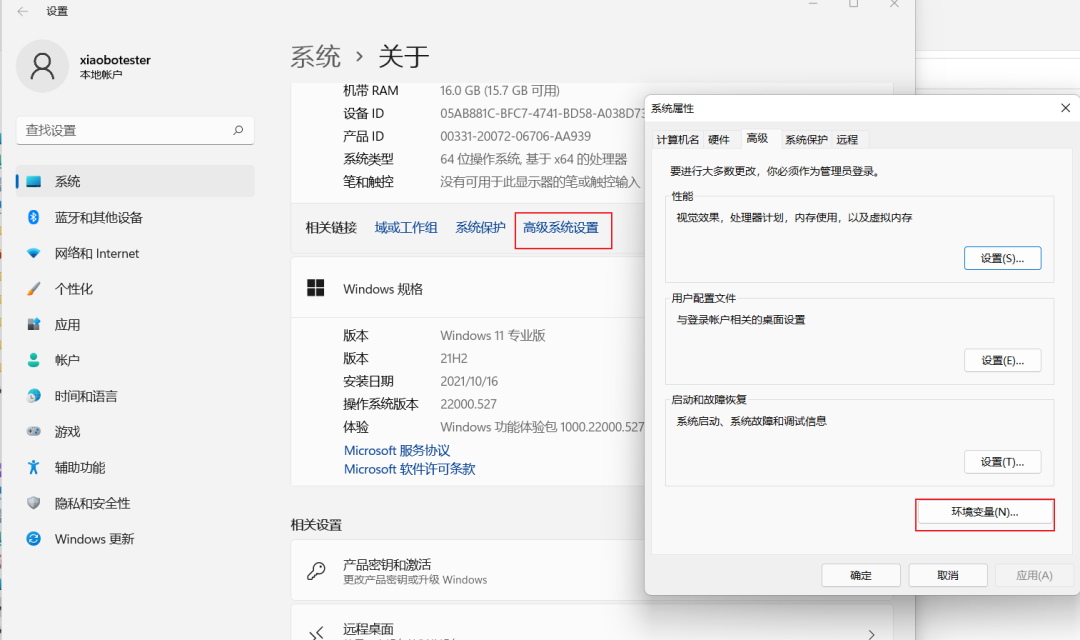
Task: Open 时间和语言 via the globe clock icon
Action: [33, 396]
